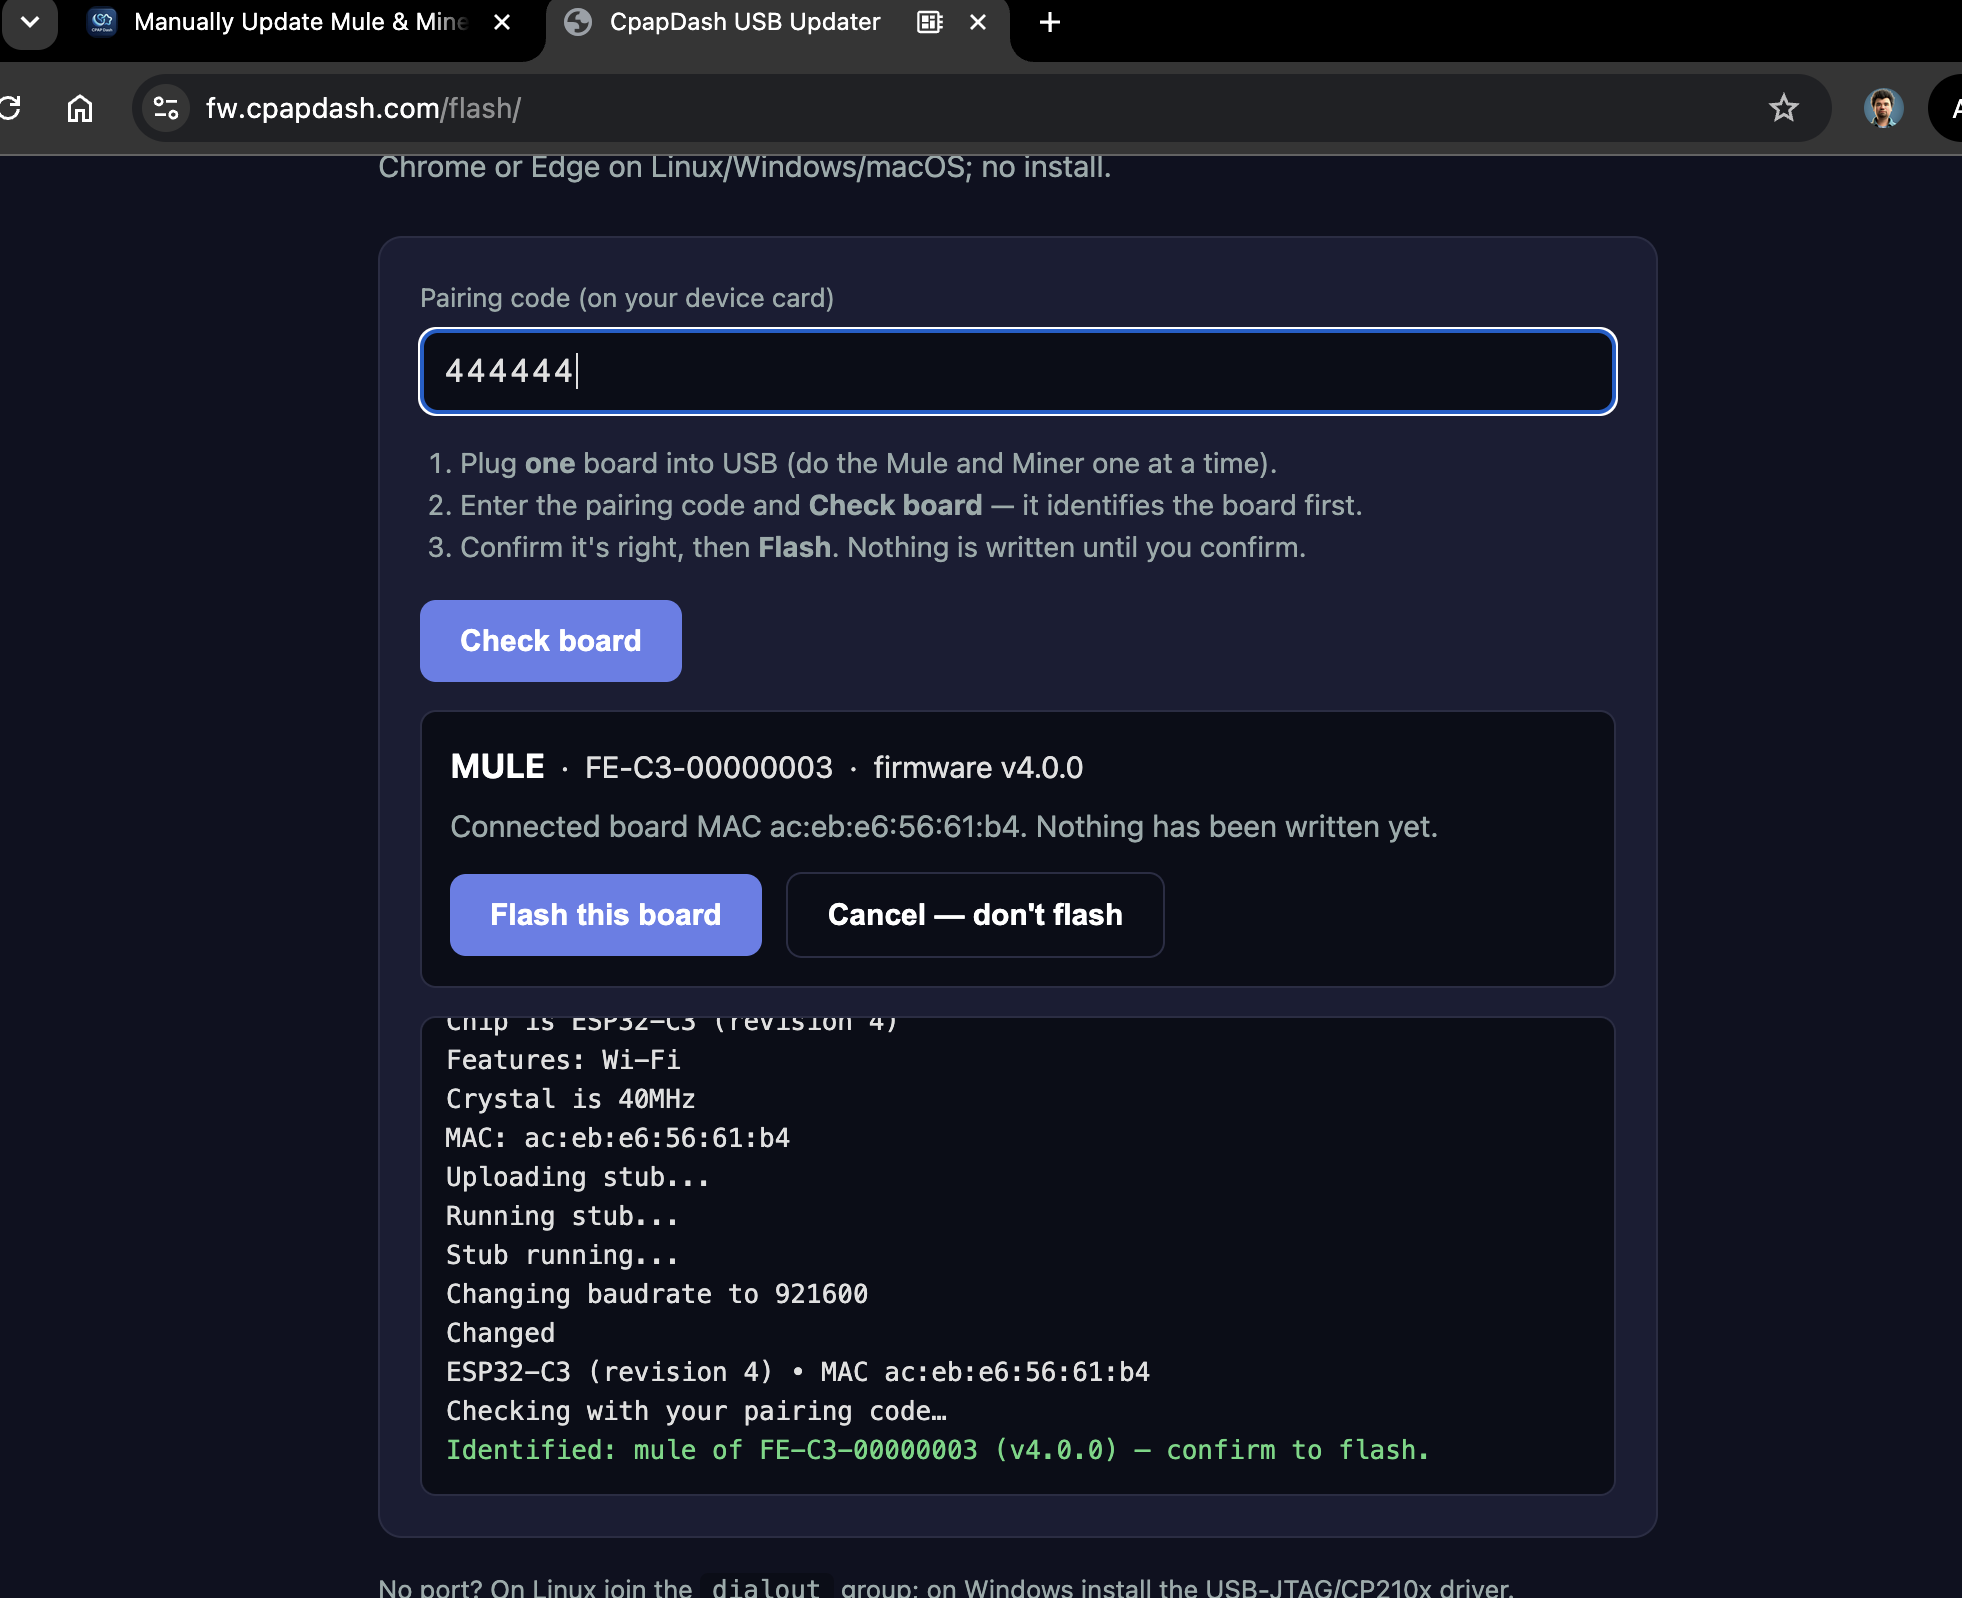Click Cancel — don't flash
This screenshot has width=1962, height=1598.
tap(975, 915)
